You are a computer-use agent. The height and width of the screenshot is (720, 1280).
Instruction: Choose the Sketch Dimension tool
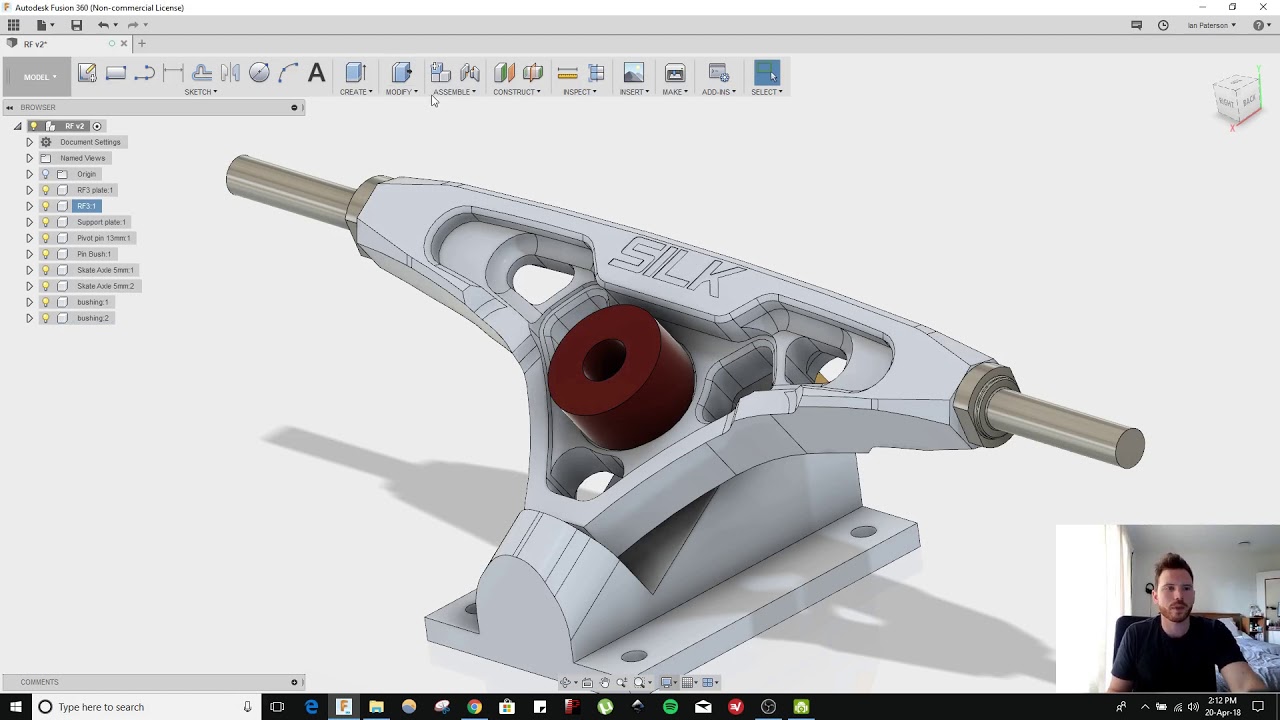173,73
